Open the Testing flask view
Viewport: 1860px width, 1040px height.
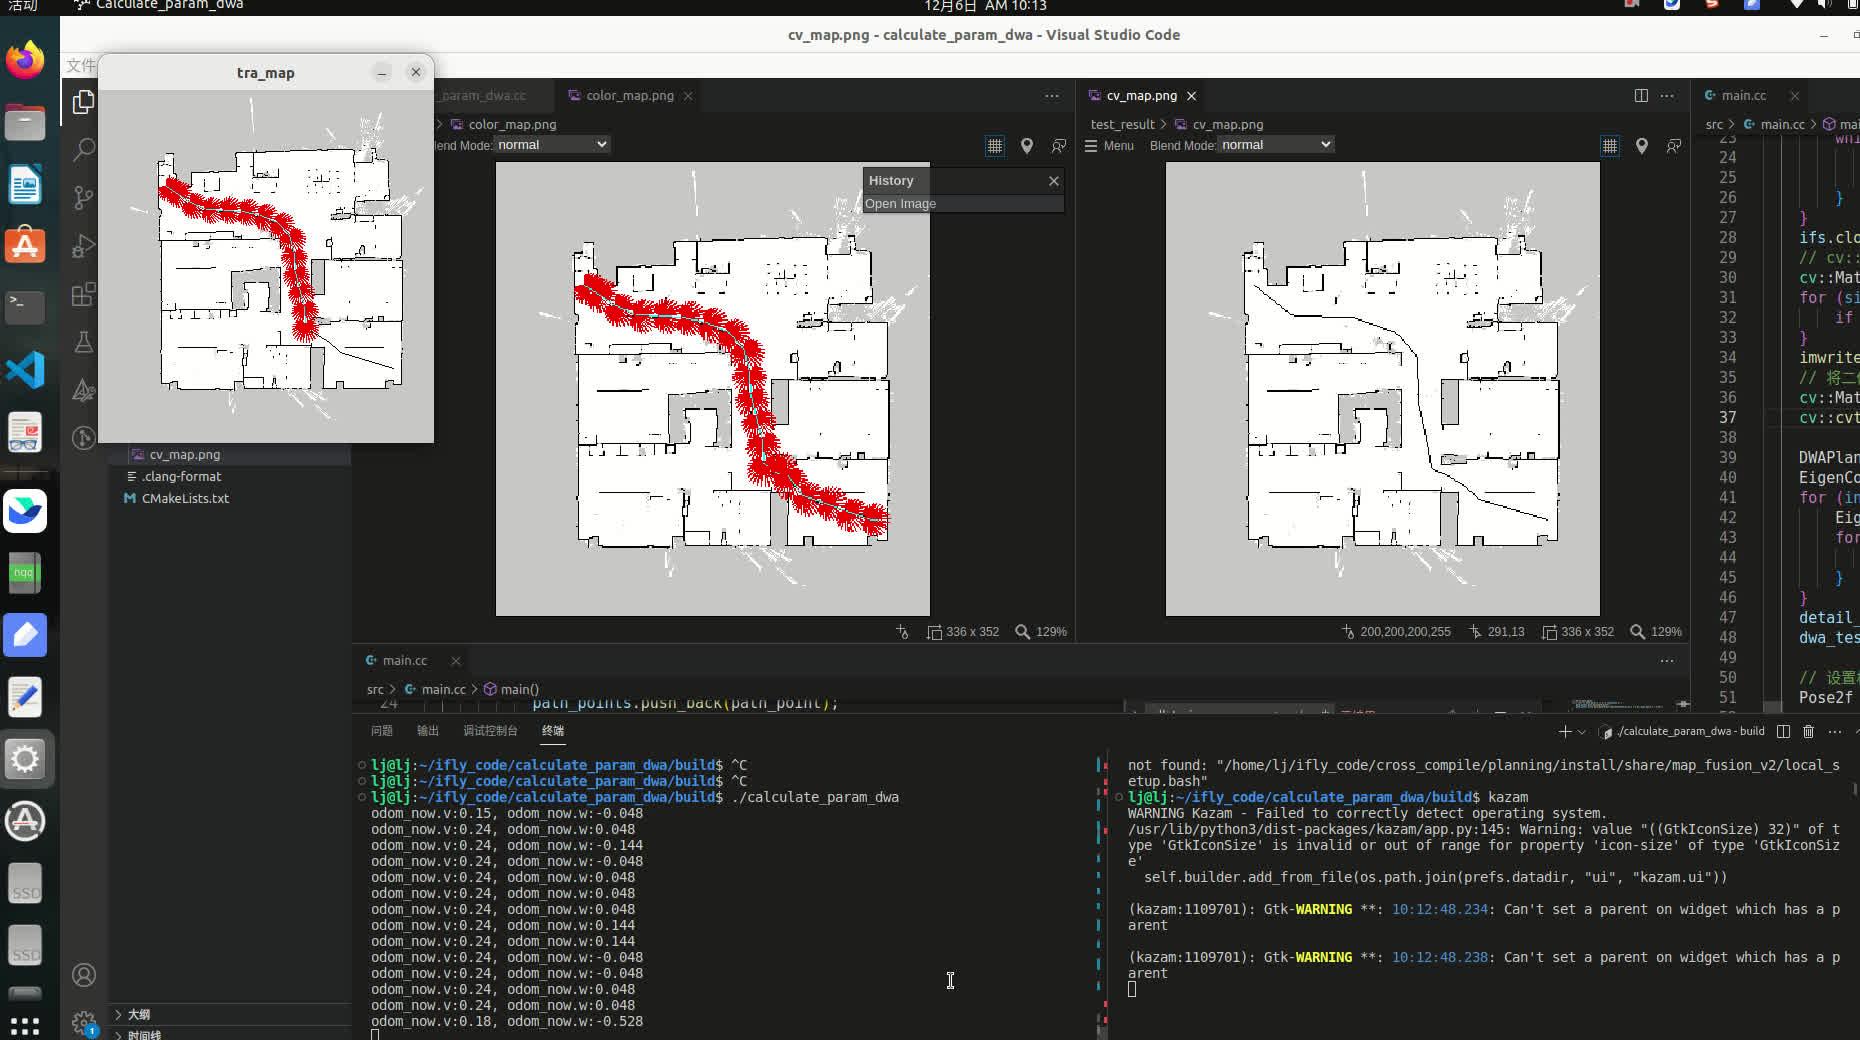point(84,342)
